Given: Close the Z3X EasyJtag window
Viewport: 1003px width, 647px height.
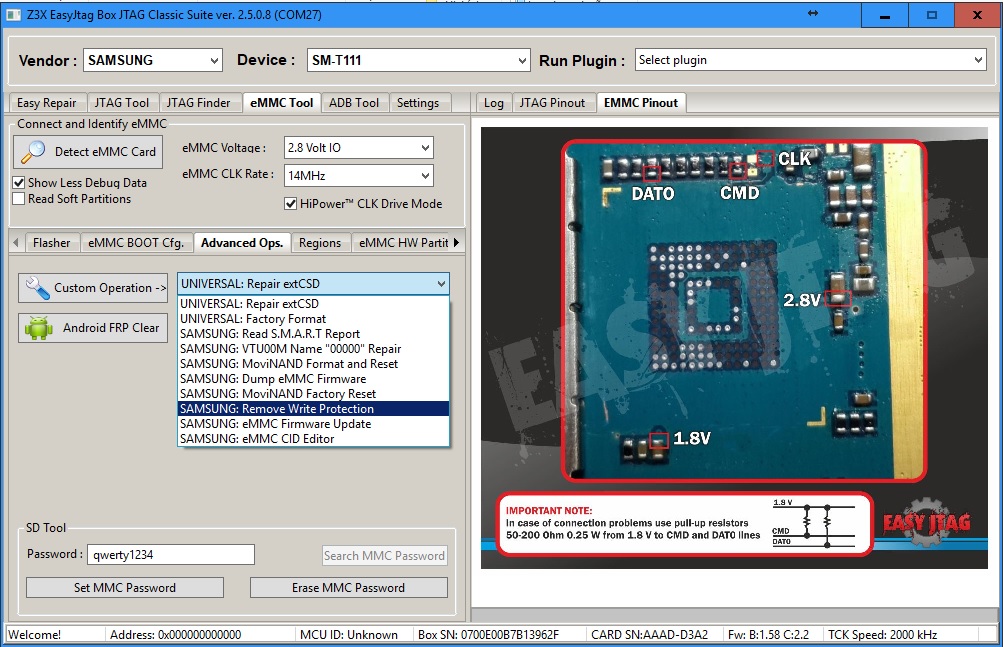Looking at the screenshot, I should 977,15.
